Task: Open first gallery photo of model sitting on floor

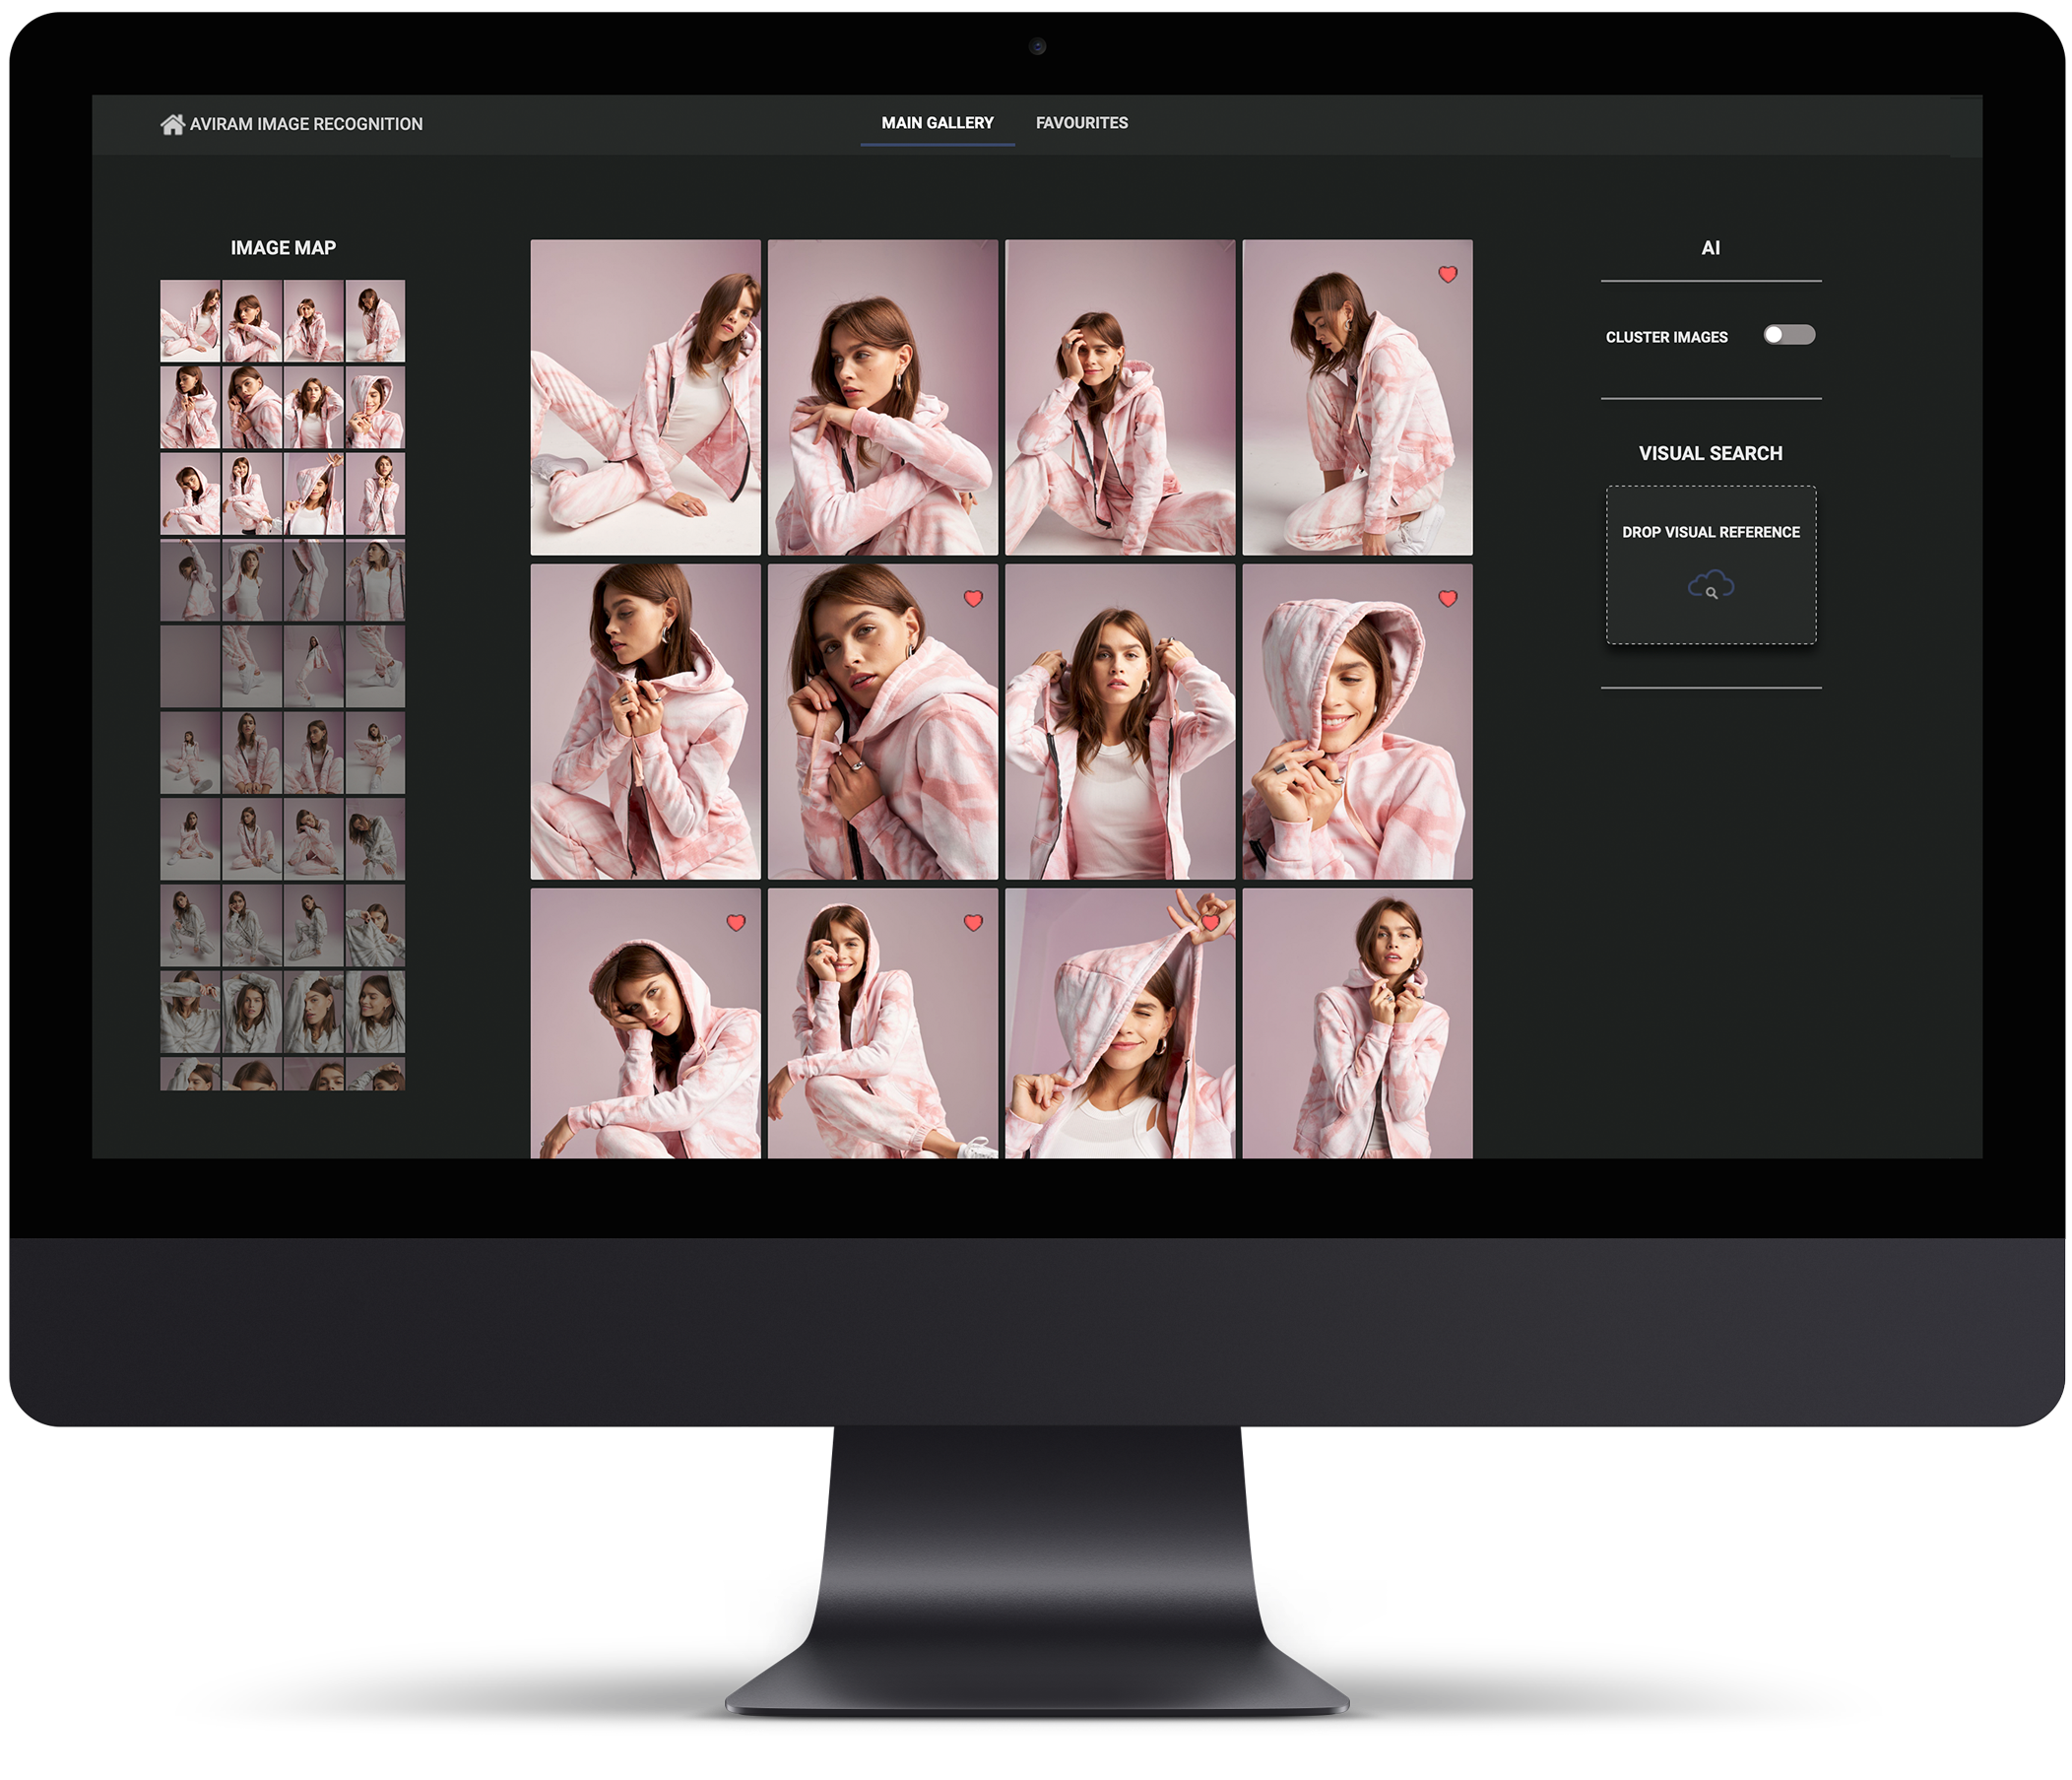Action: click(x=645, y=397)
